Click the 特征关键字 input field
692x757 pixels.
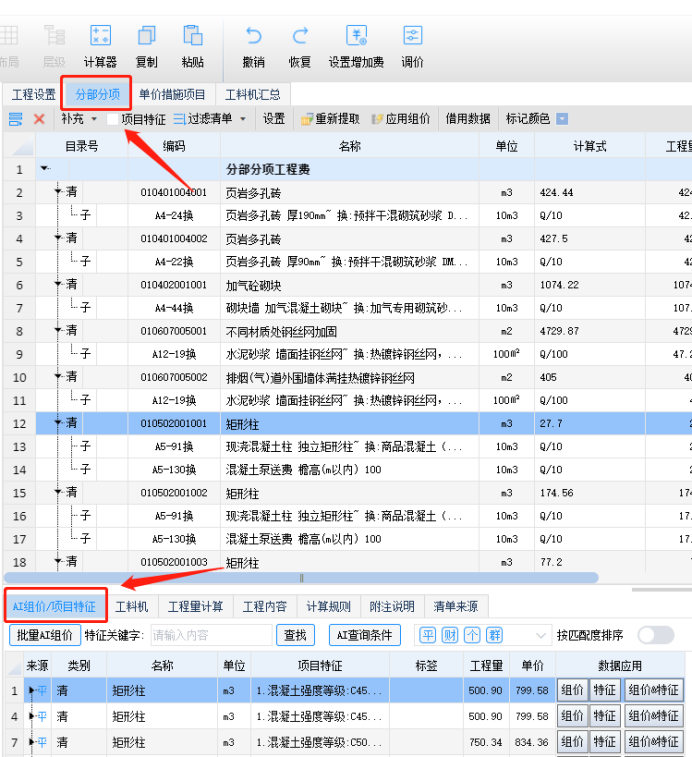click(210, 635)
